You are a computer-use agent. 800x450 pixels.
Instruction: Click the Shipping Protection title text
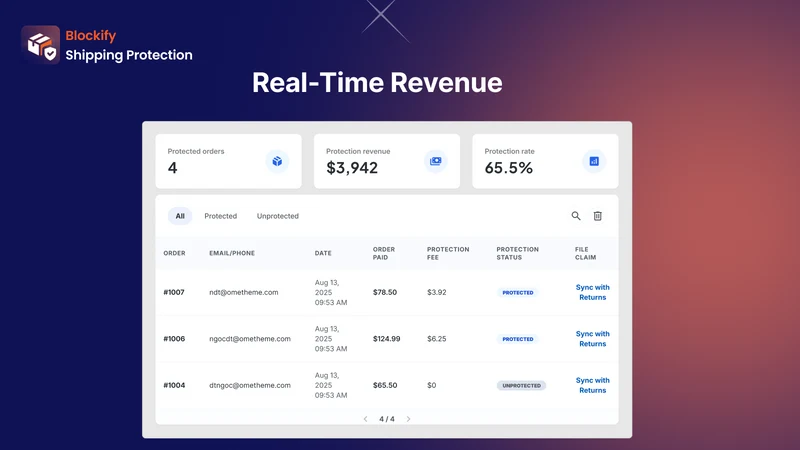pos(129,55)
